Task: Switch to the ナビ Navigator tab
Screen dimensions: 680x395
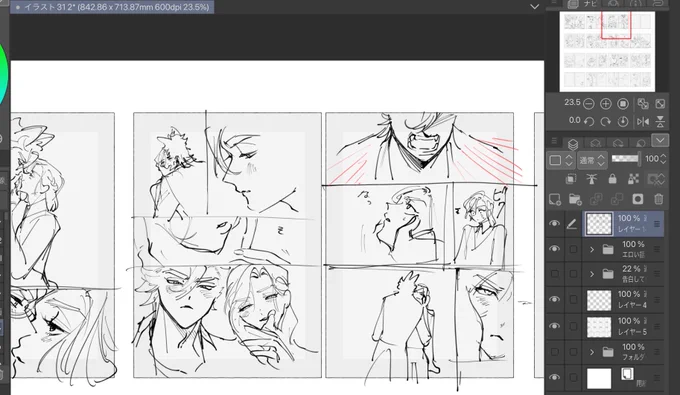Action: 582,3
